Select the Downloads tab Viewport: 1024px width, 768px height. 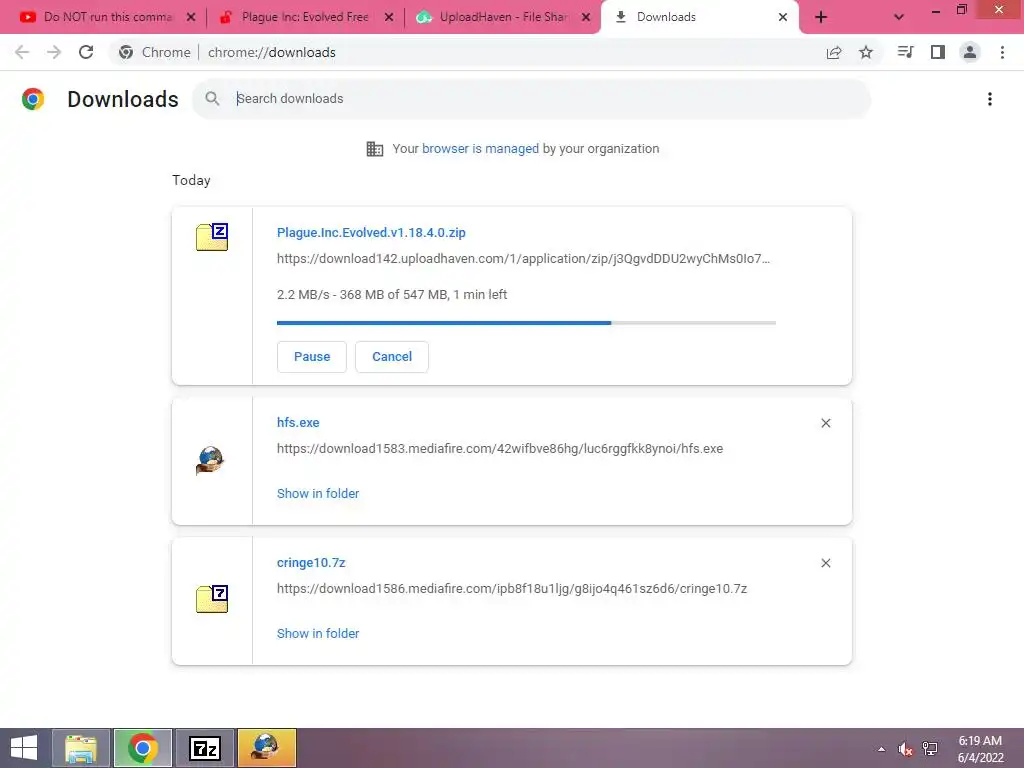(x=699, y=17)
